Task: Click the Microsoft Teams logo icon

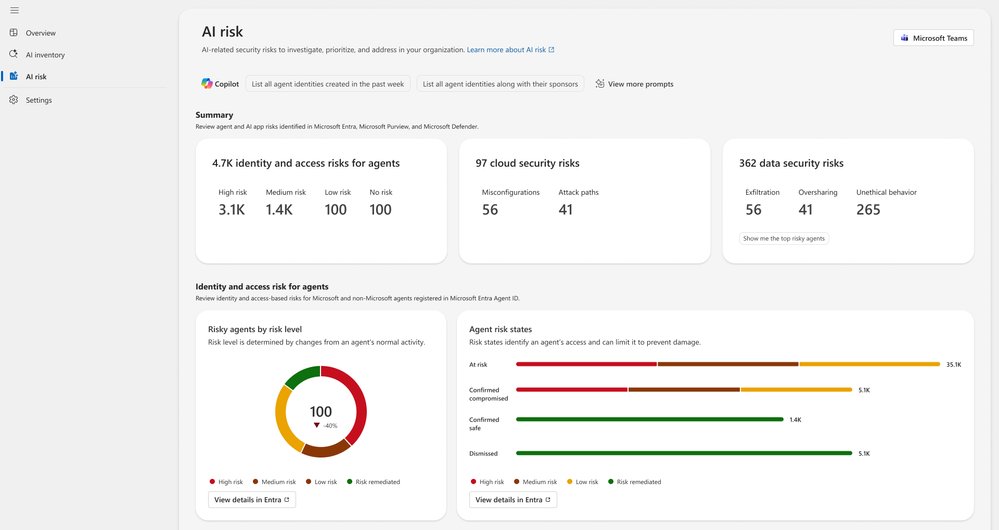Action: pyautogui.click(x=904, y=38)
